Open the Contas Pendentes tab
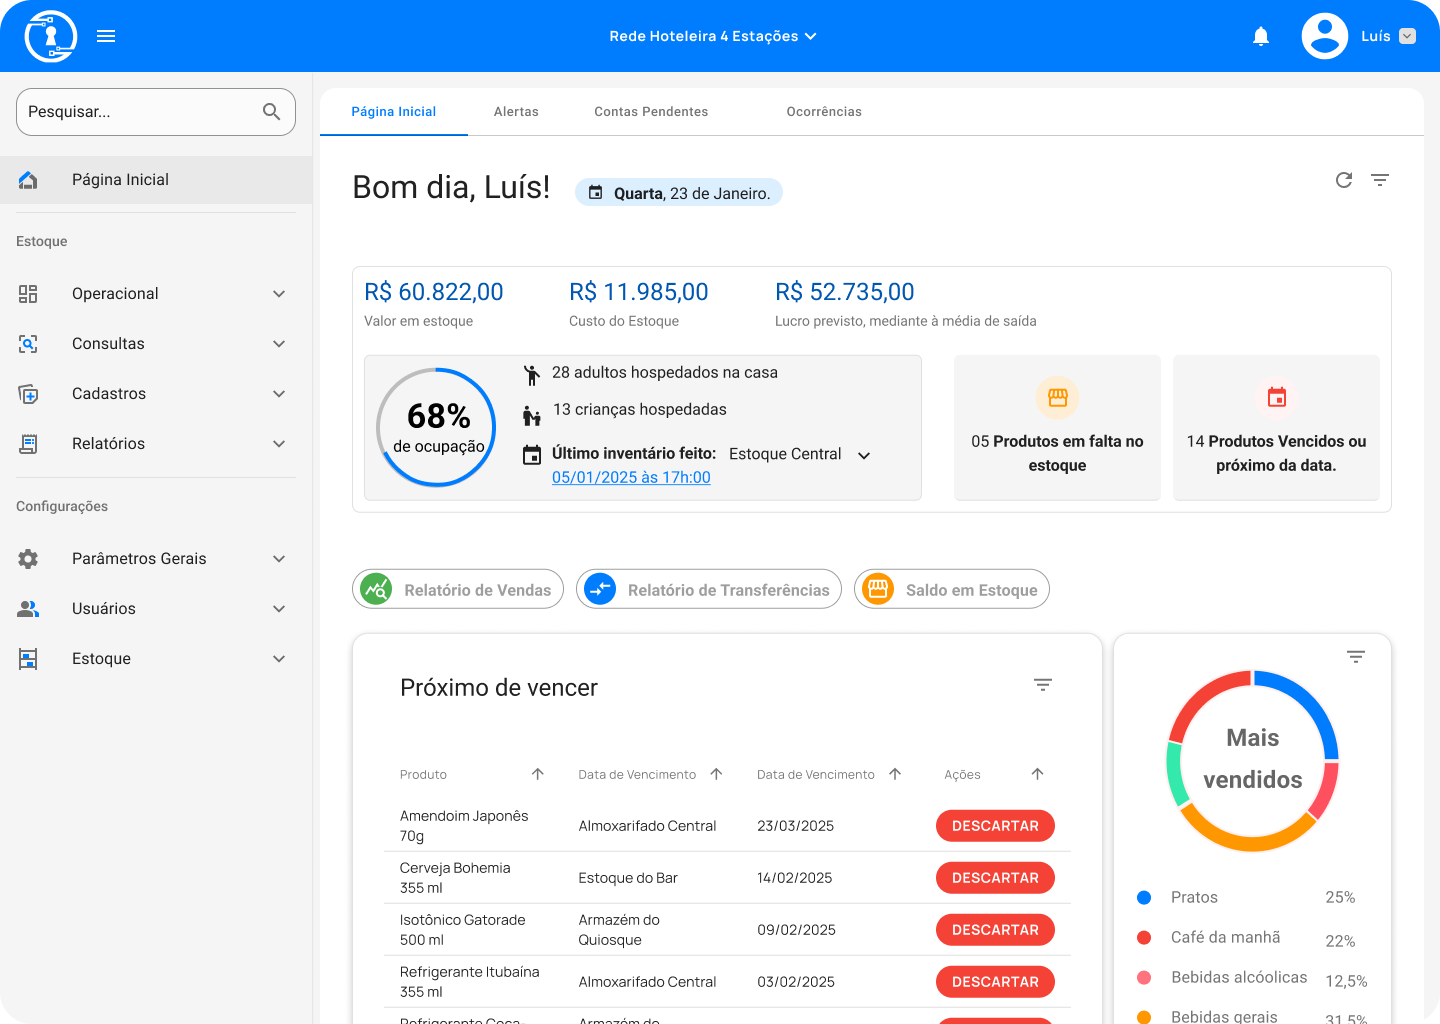 (x=651, y=112)
